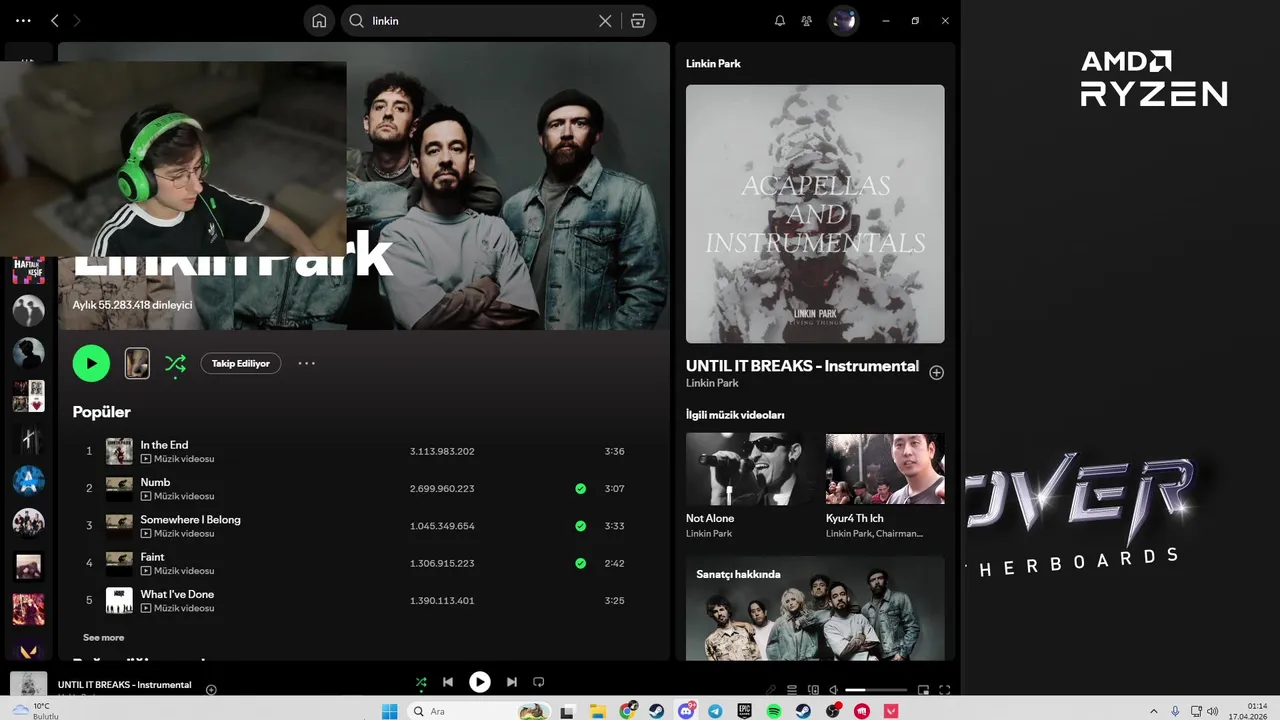Add current track via bottom bar plus icon
The height and width of the screenshot is (720, 1280).
click(211, 690)
